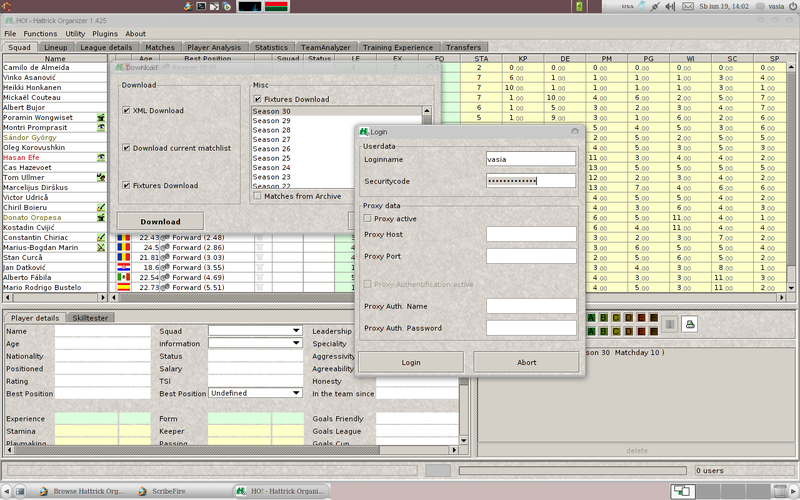Select dark brown F swatch in bottom row
The height and width of the screenshot is (500, 800).
pyautogui.click(x=654, y=331)
